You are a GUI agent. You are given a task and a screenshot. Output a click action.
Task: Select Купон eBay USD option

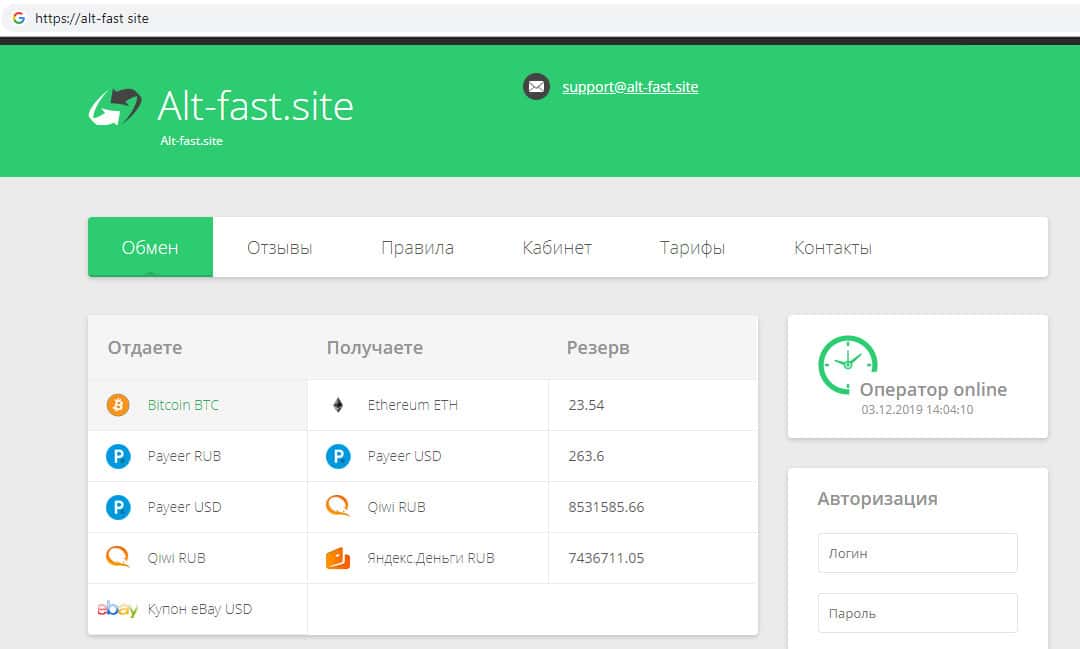coord(200,609)
